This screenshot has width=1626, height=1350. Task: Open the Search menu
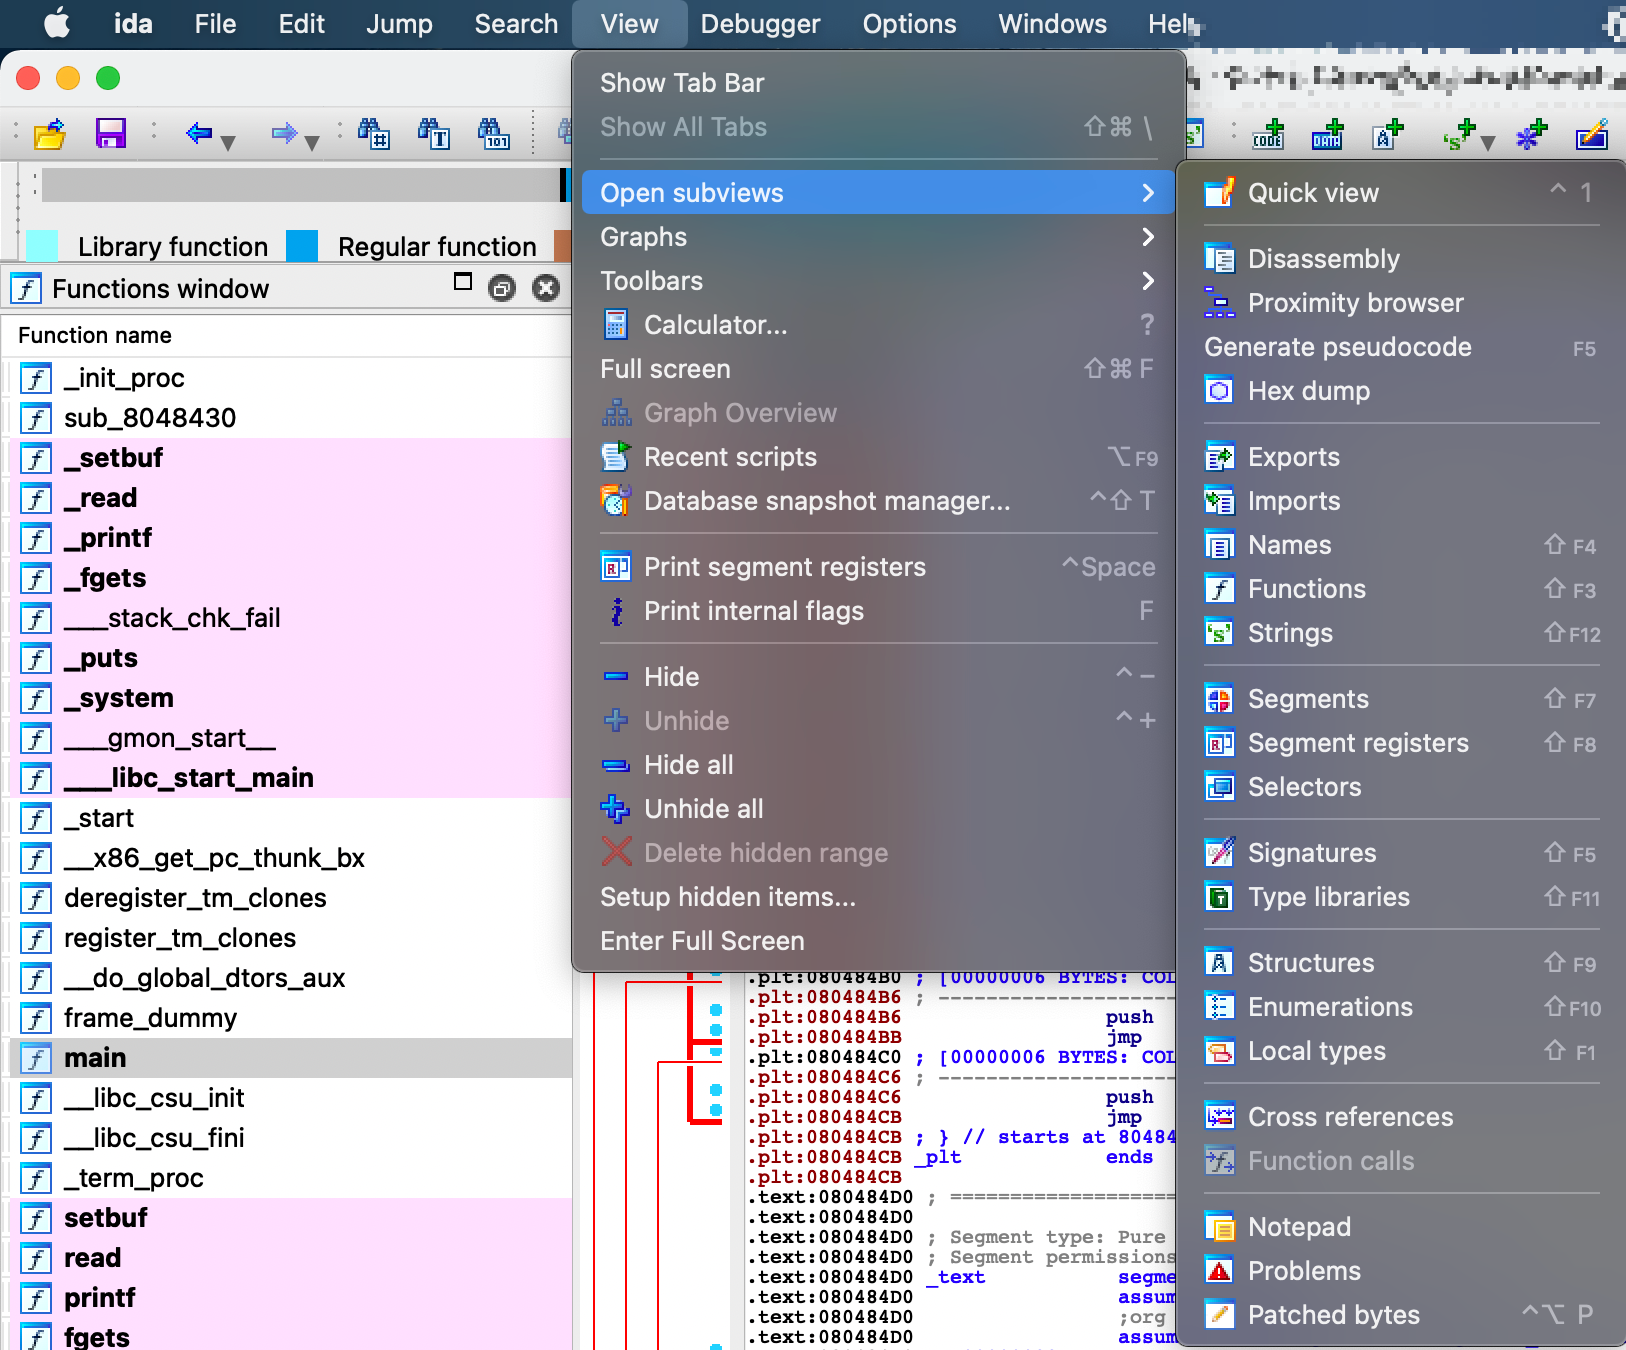516,24
